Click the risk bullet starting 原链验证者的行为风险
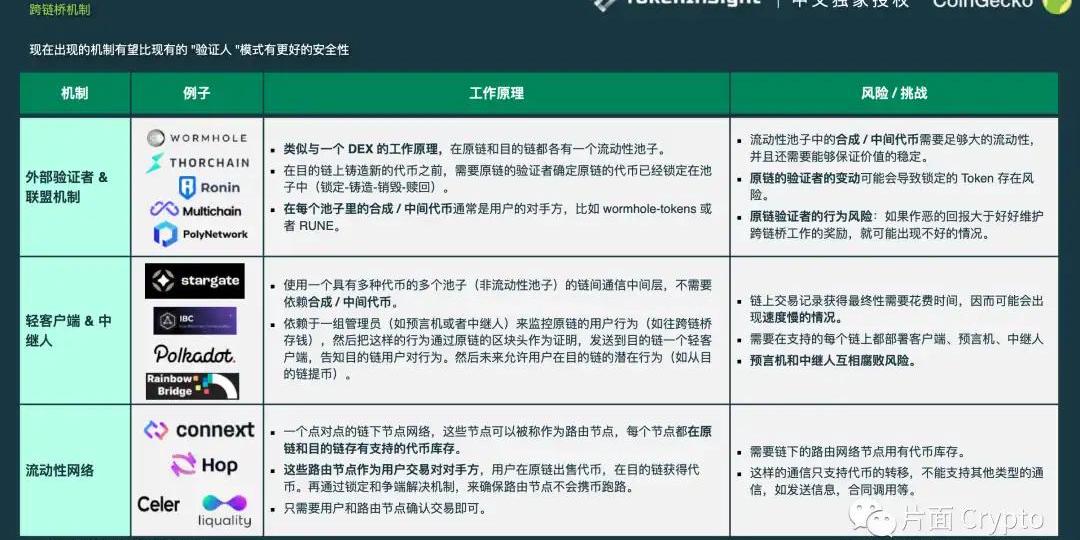 click(890, 225)
